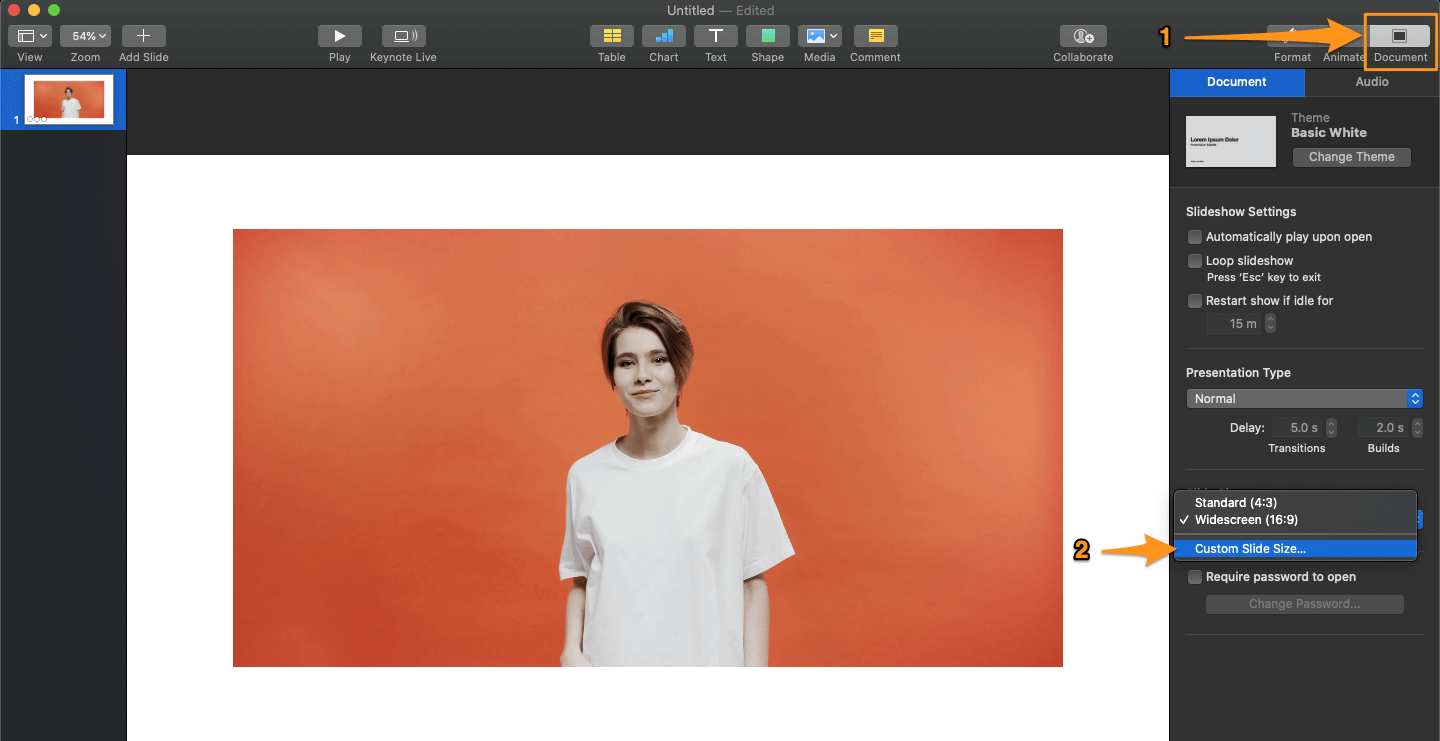Open Keynote Live
This screenshot has width=1440, height=741.
tap(403, 36)
